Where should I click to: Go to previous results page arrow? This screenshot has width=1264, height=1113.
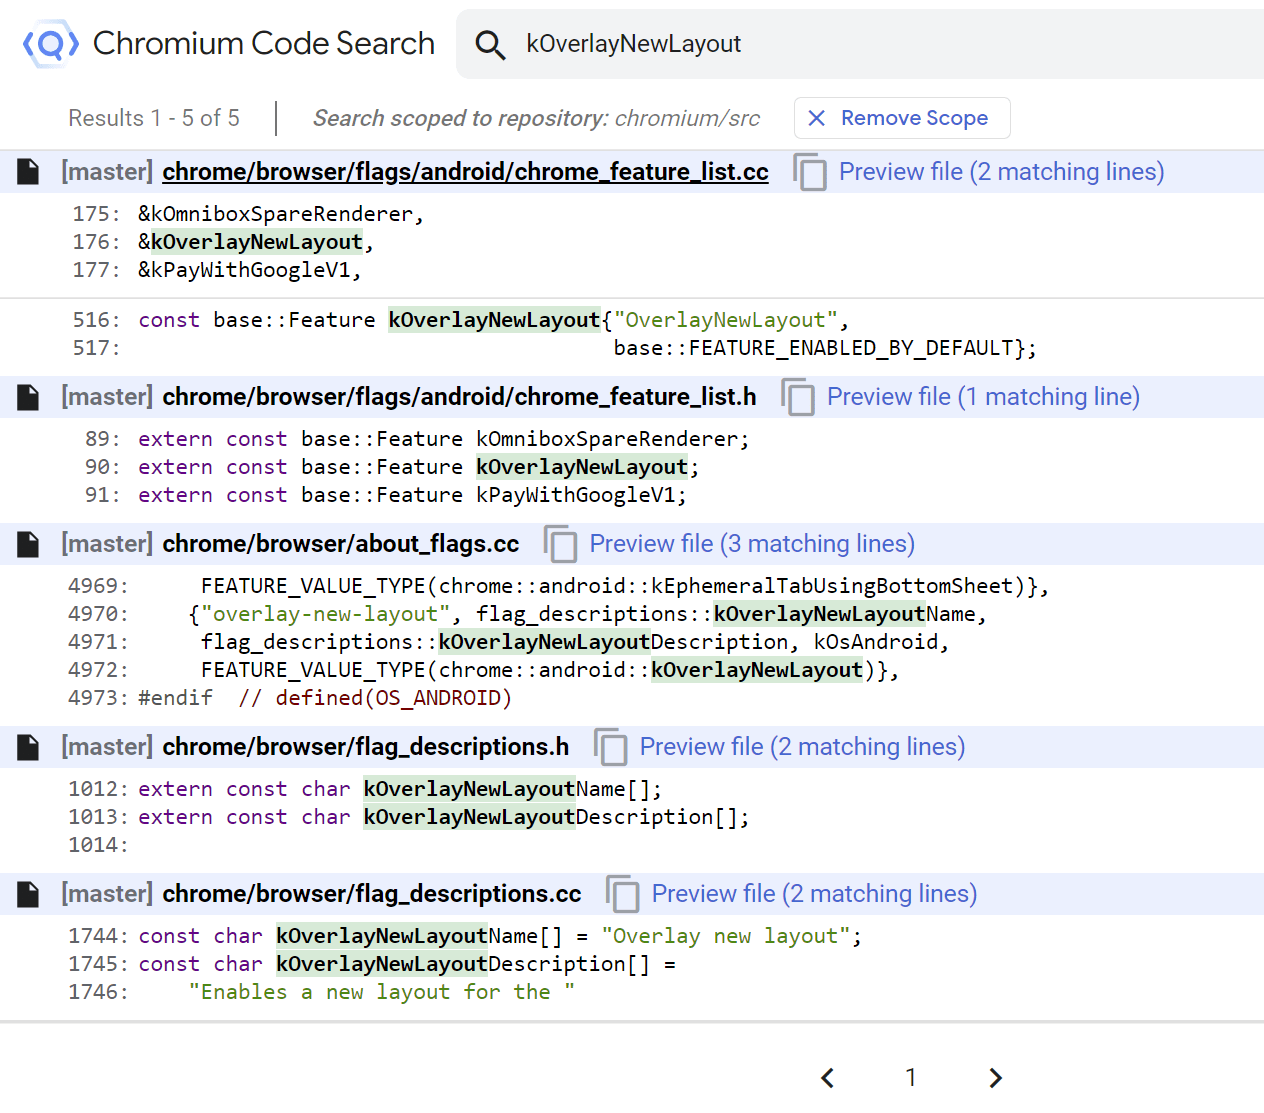(827, 1078)
